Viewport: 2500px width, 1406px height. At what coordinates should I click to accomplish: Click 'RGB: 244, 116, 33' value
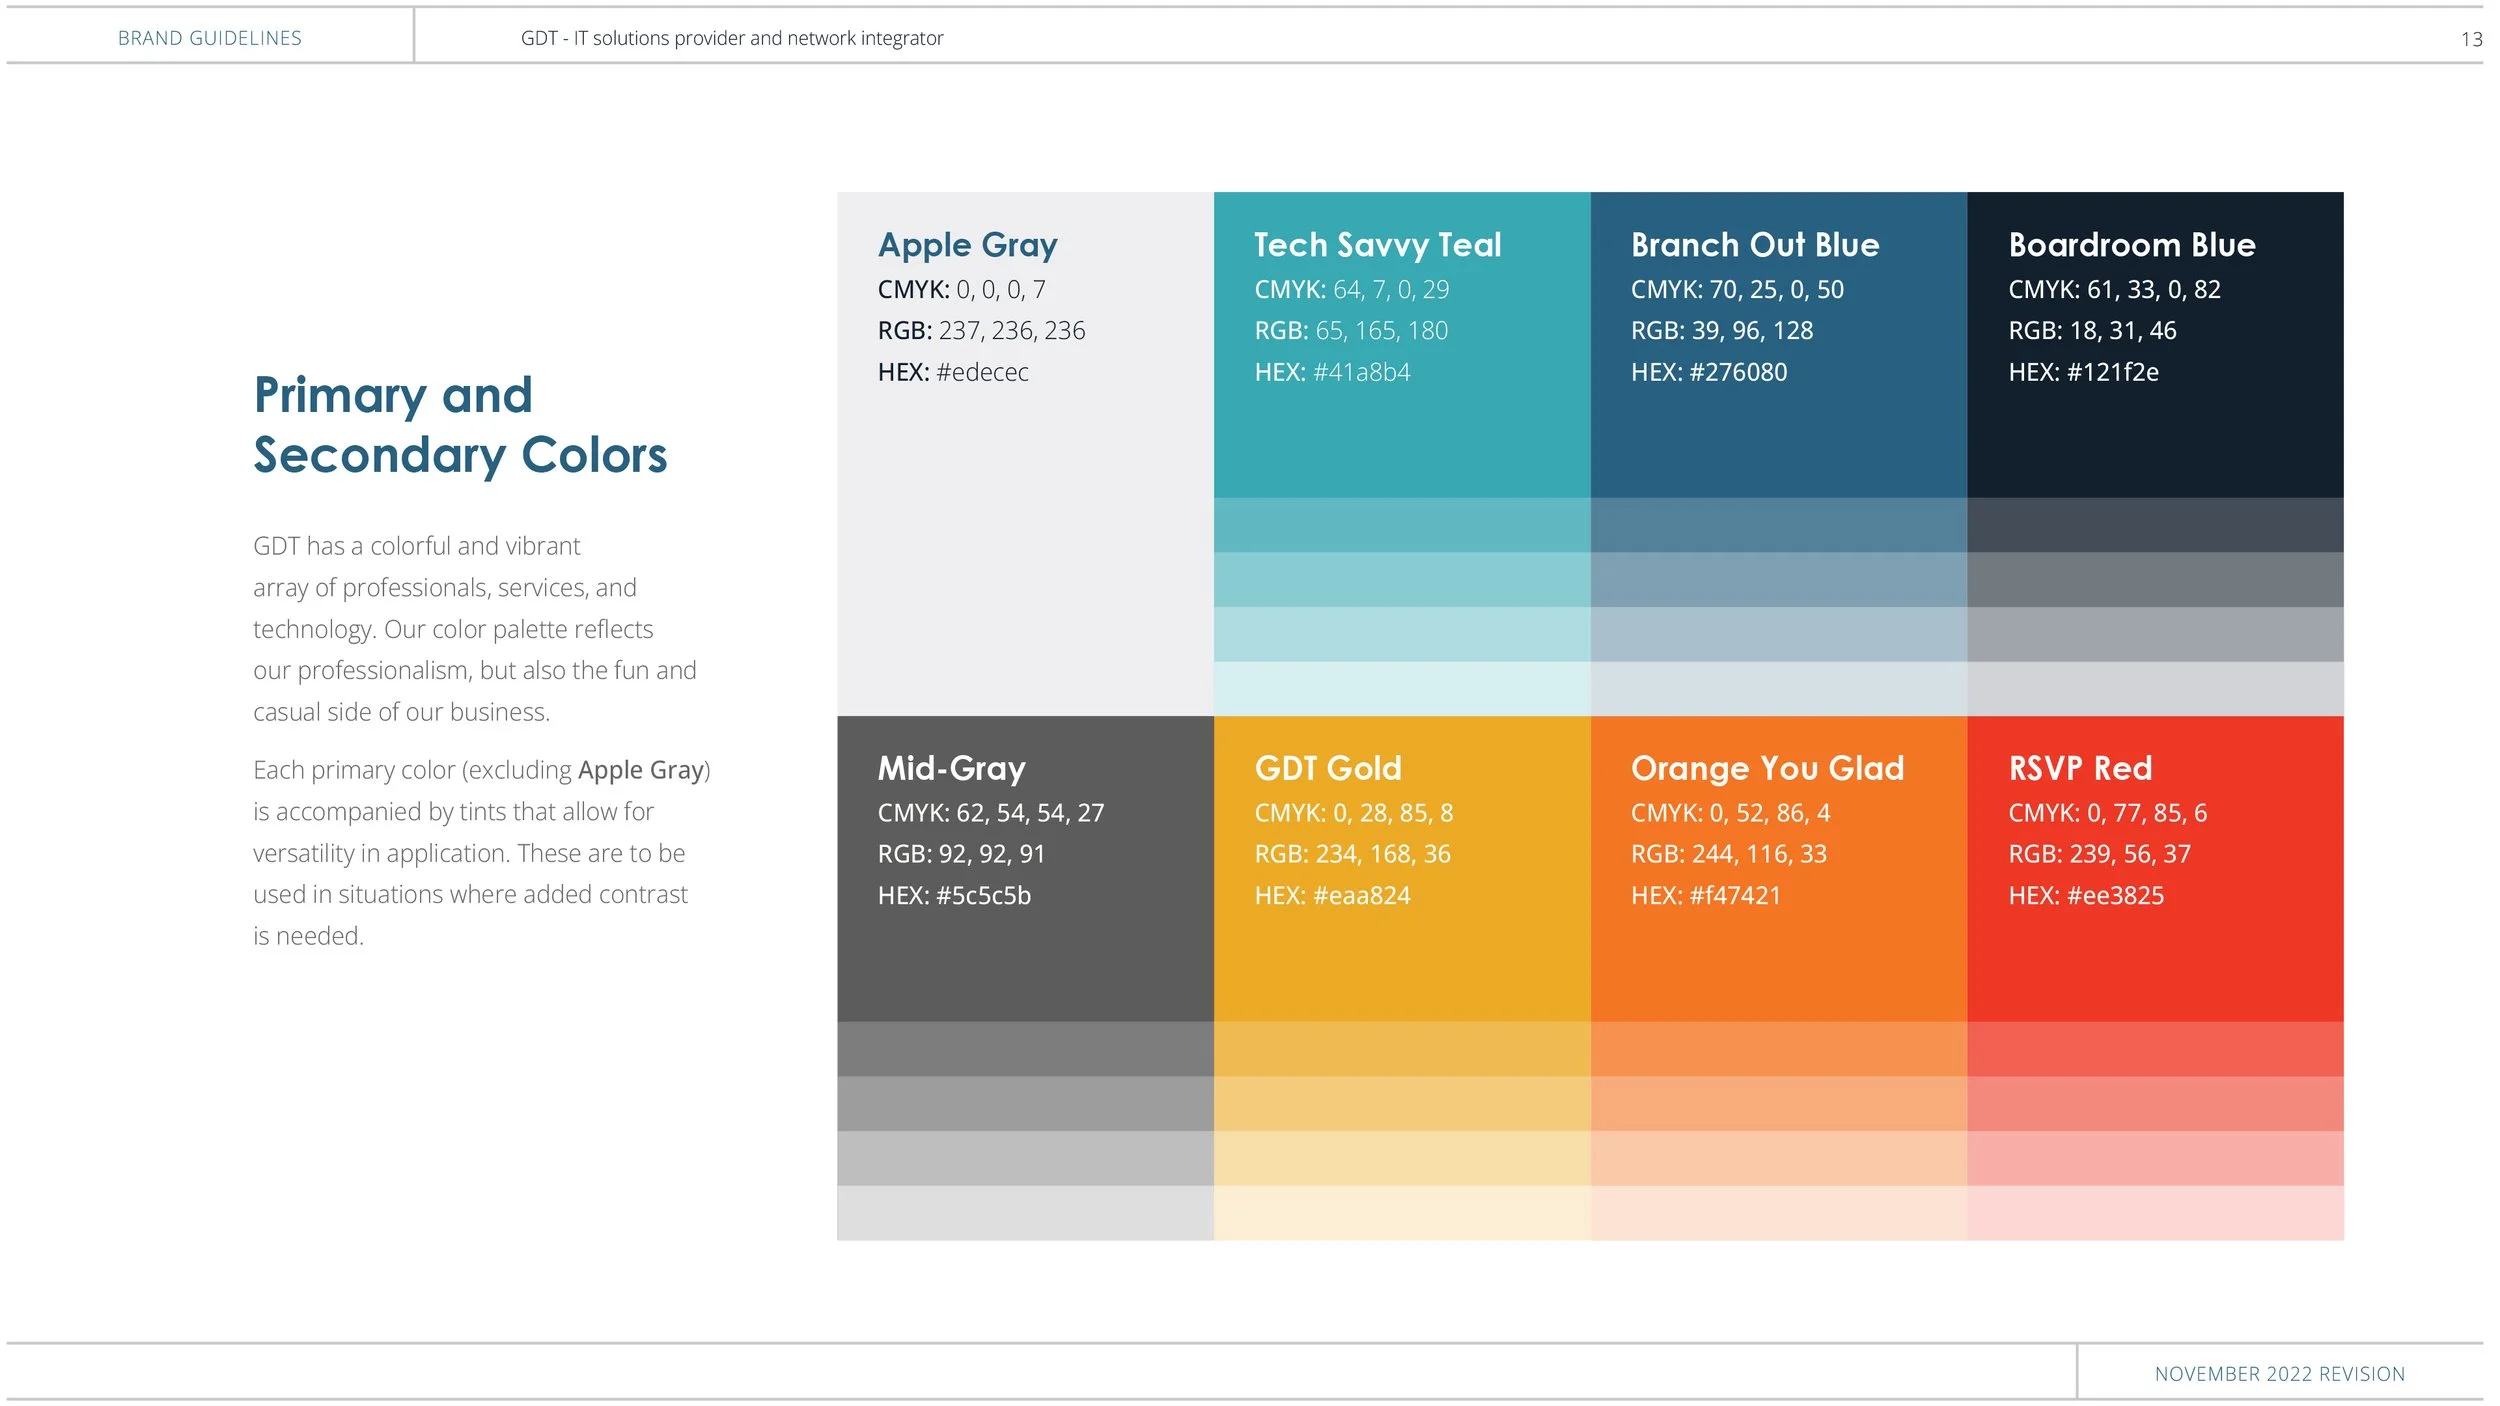[x=1729, y=854]
